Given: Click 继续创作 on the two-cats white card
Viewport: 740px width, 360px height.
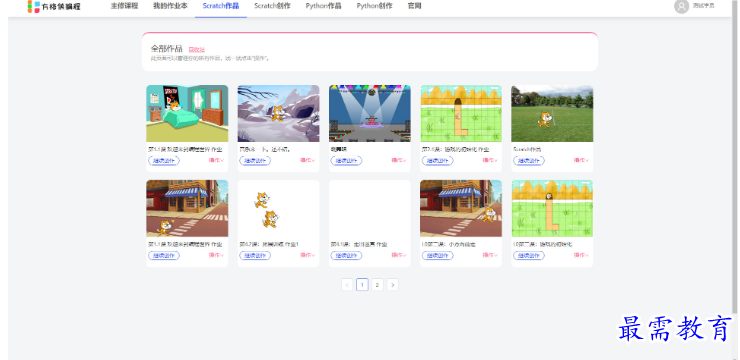Looking at the screenshot, I should click(x=255, y=255).
